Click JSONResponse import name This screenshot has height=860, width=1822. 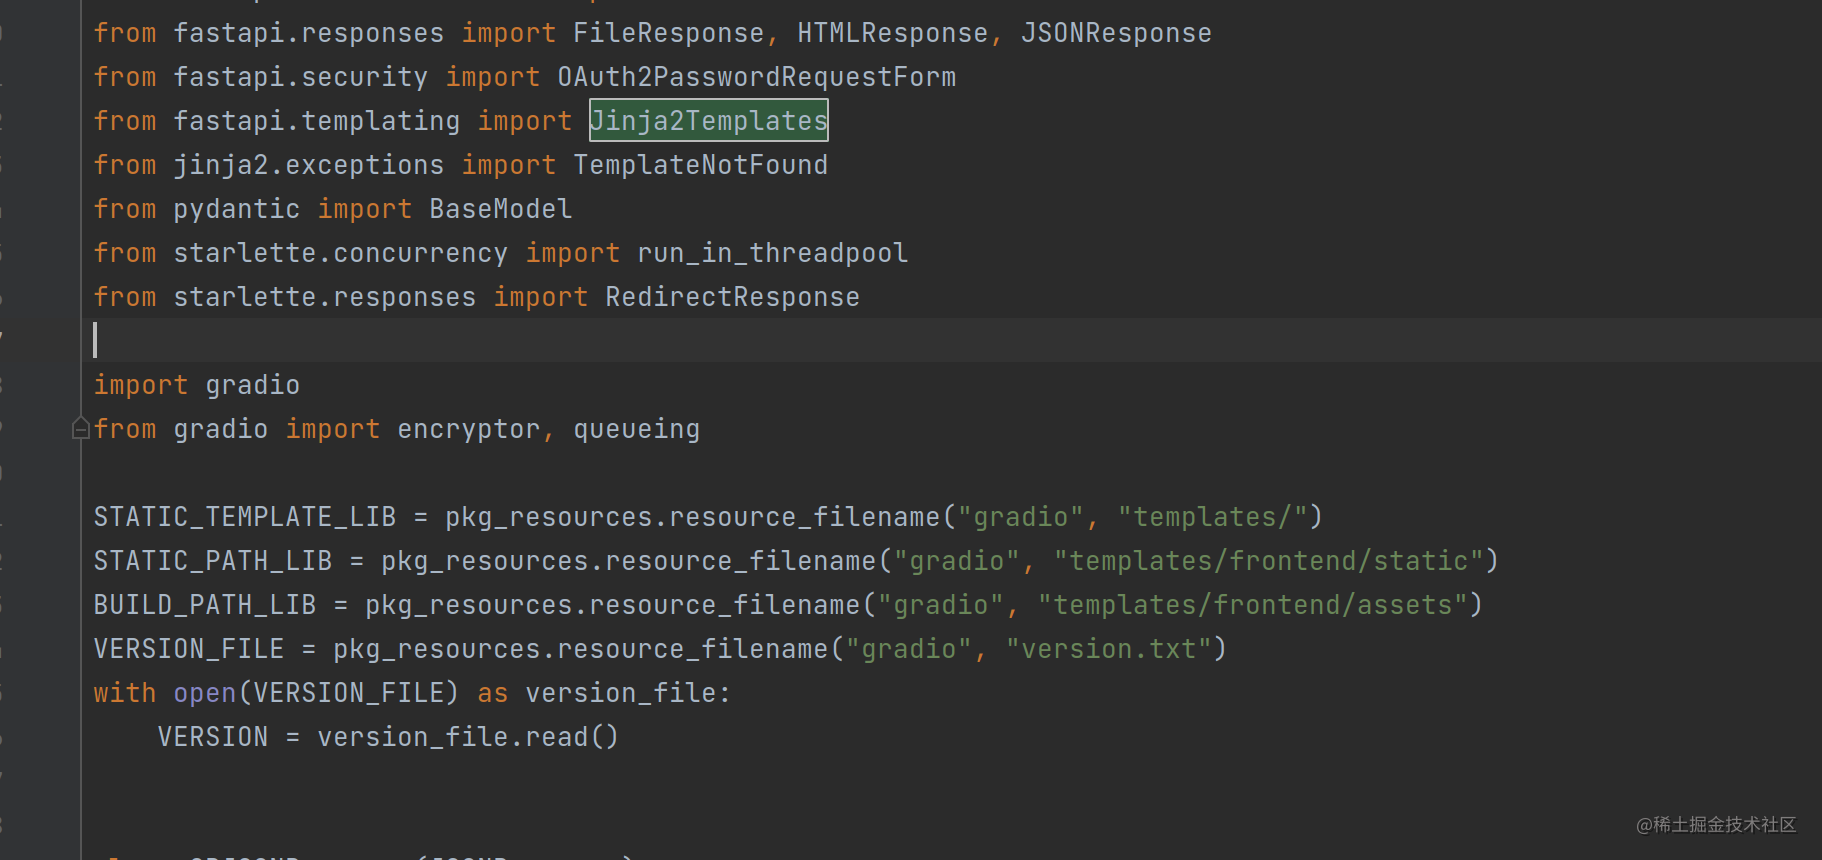point(1116,33)
